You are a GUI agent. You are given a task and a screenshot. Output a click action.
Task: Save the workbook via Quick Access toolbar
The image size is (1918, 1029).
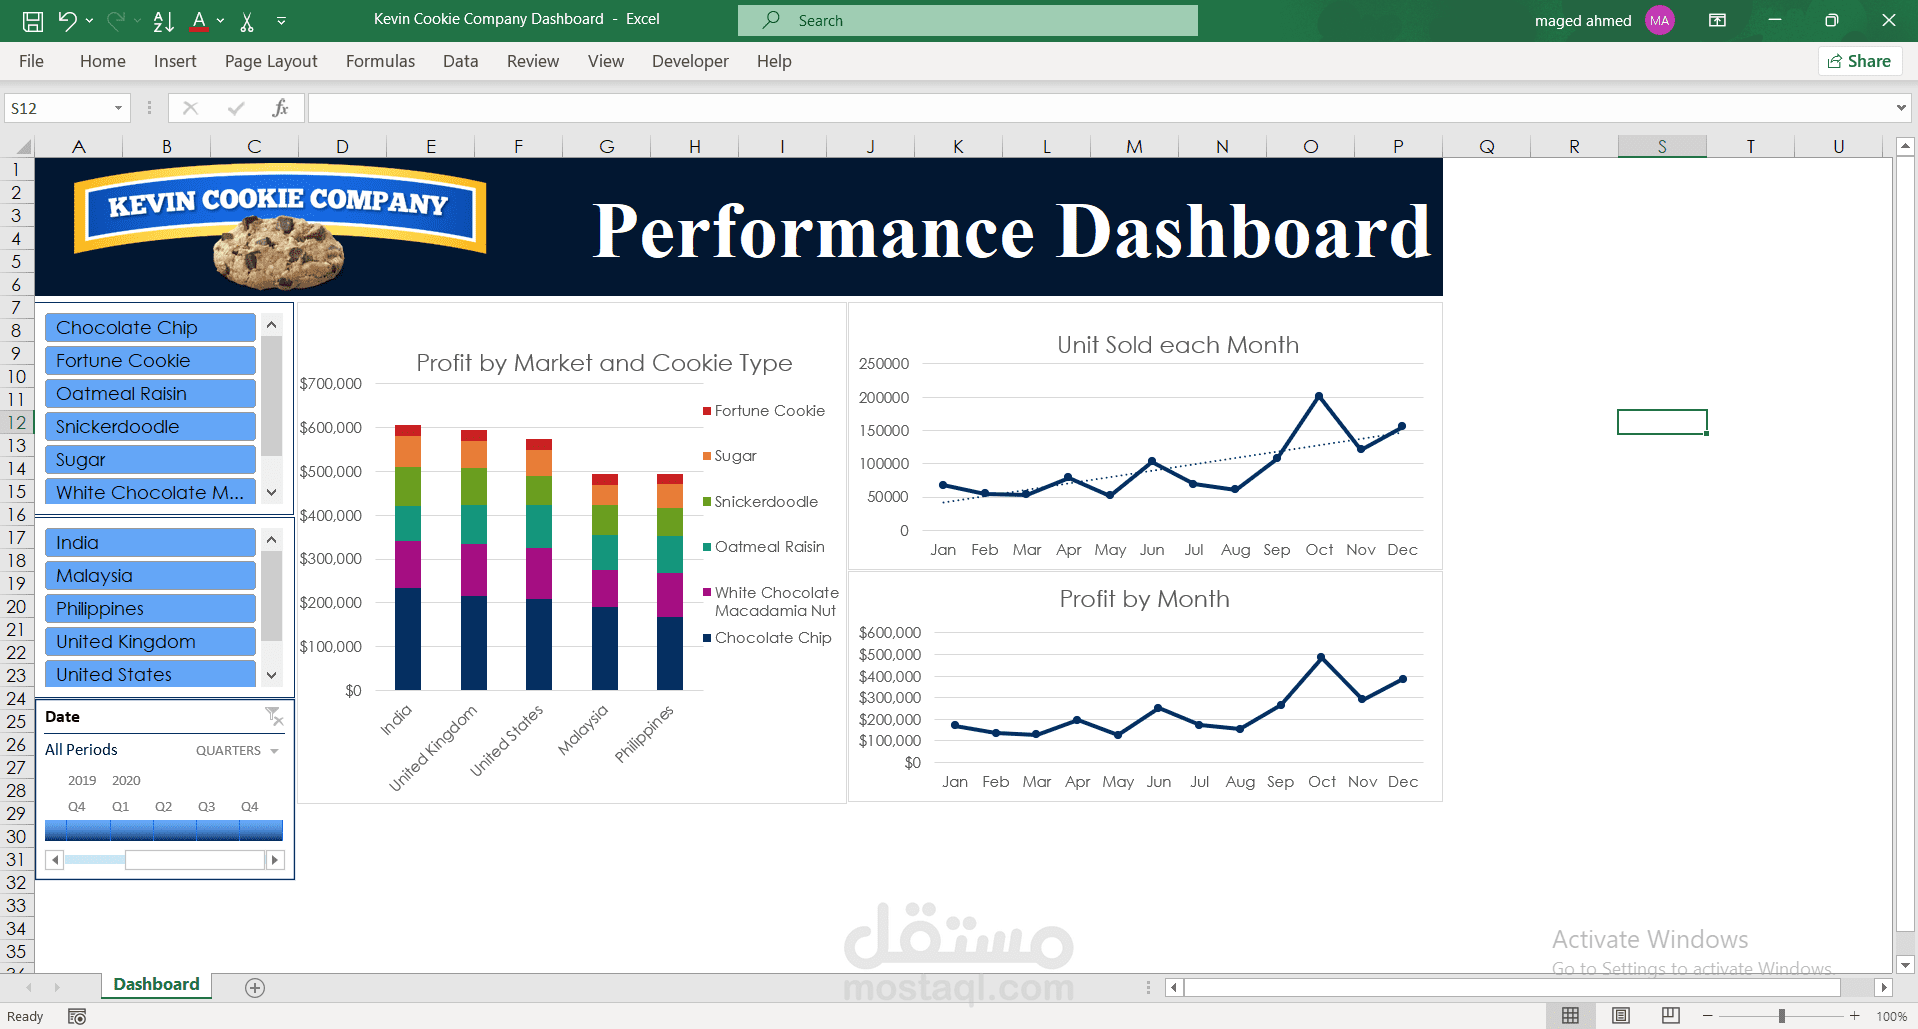(32, 20)
